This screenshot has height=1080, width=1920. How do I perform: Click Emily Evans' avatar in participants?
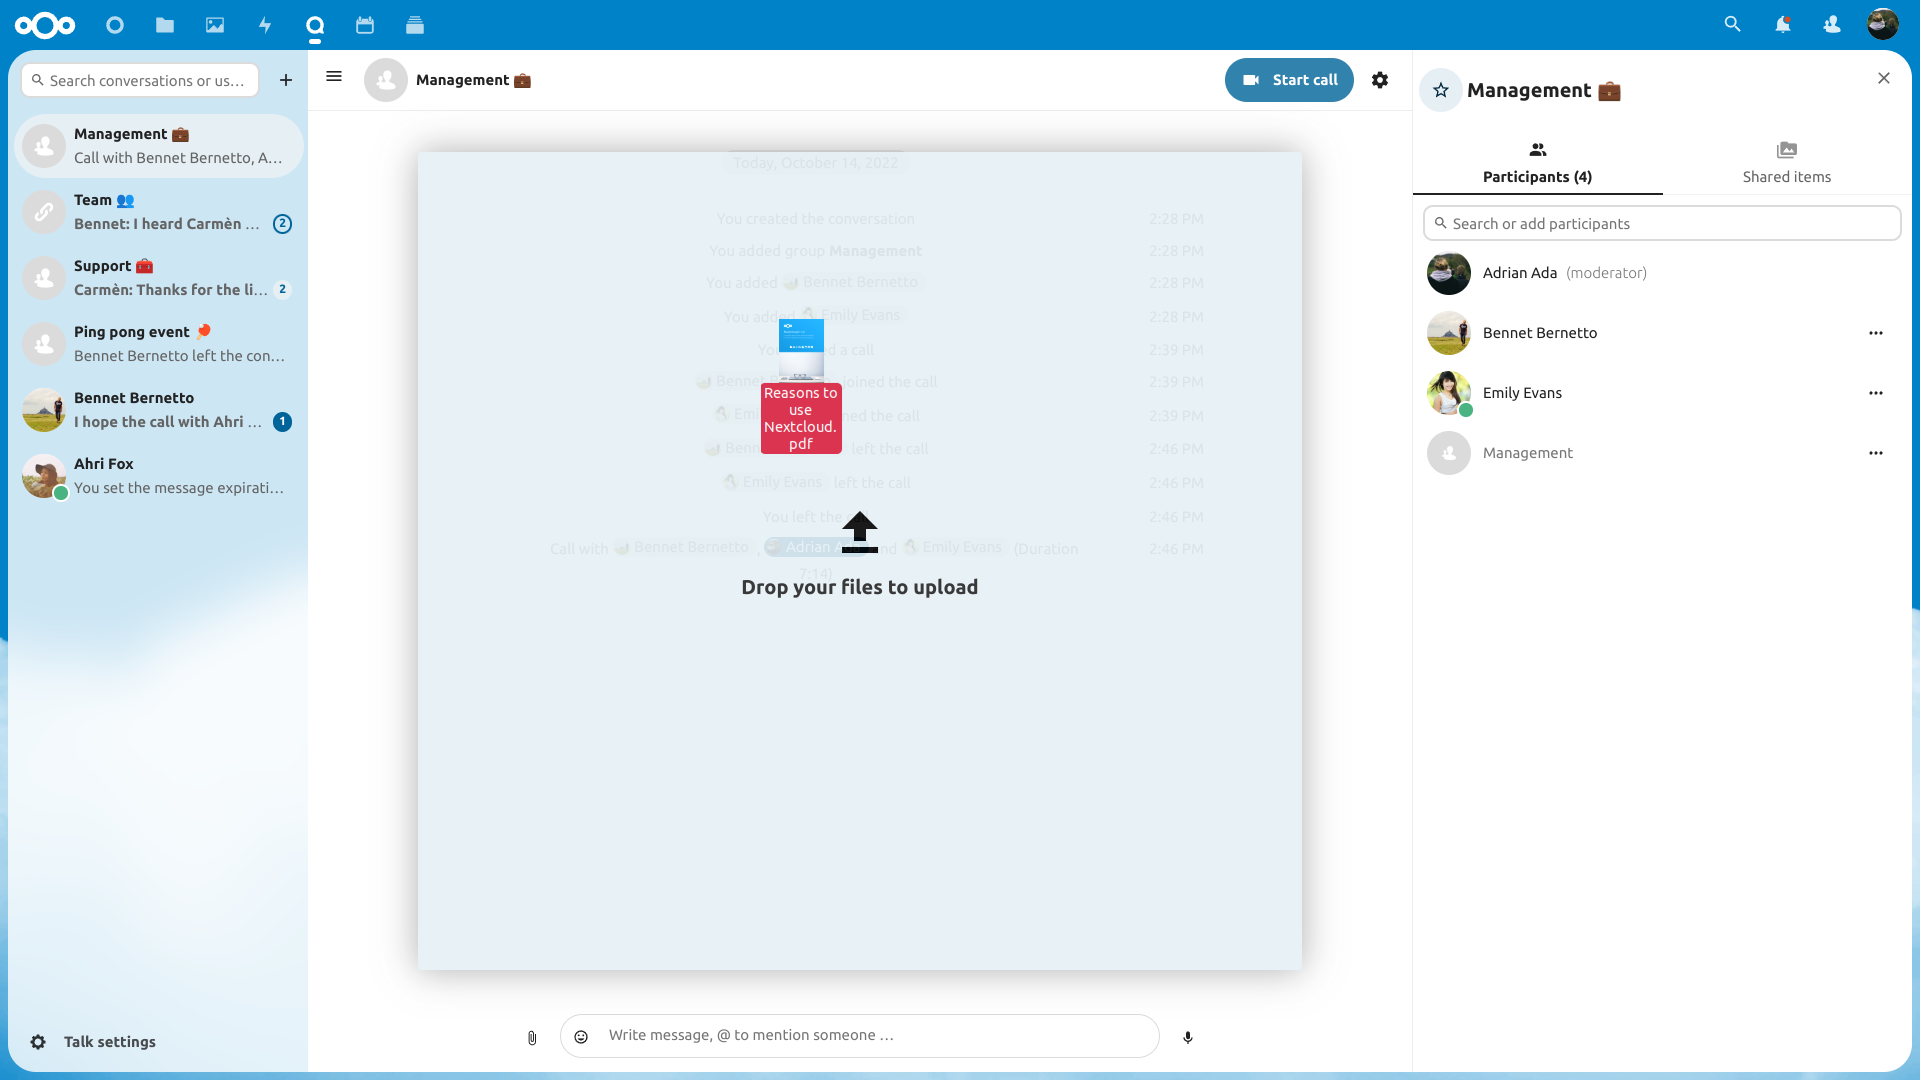click(1449, 393)
